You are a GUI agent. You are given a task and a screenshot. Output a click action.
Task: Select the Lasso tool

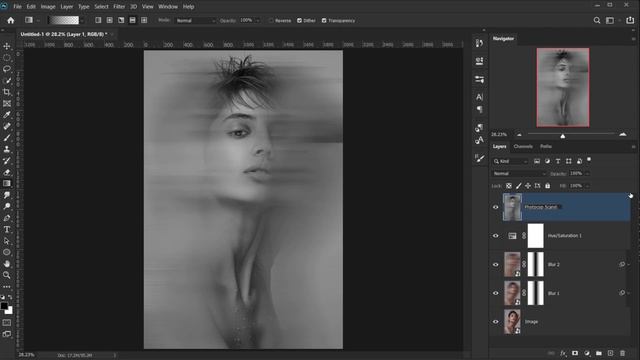[7, 69]
